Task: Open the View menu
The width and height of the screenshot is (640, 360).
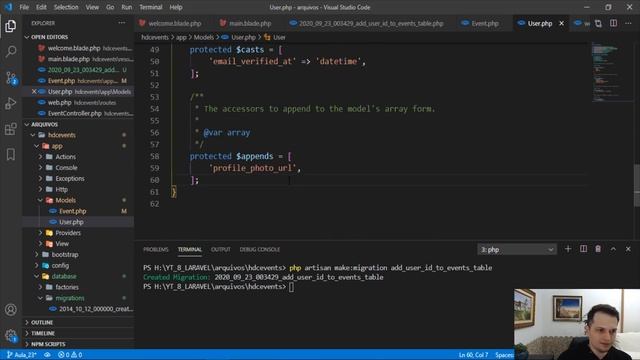Action: coord(92,7)
